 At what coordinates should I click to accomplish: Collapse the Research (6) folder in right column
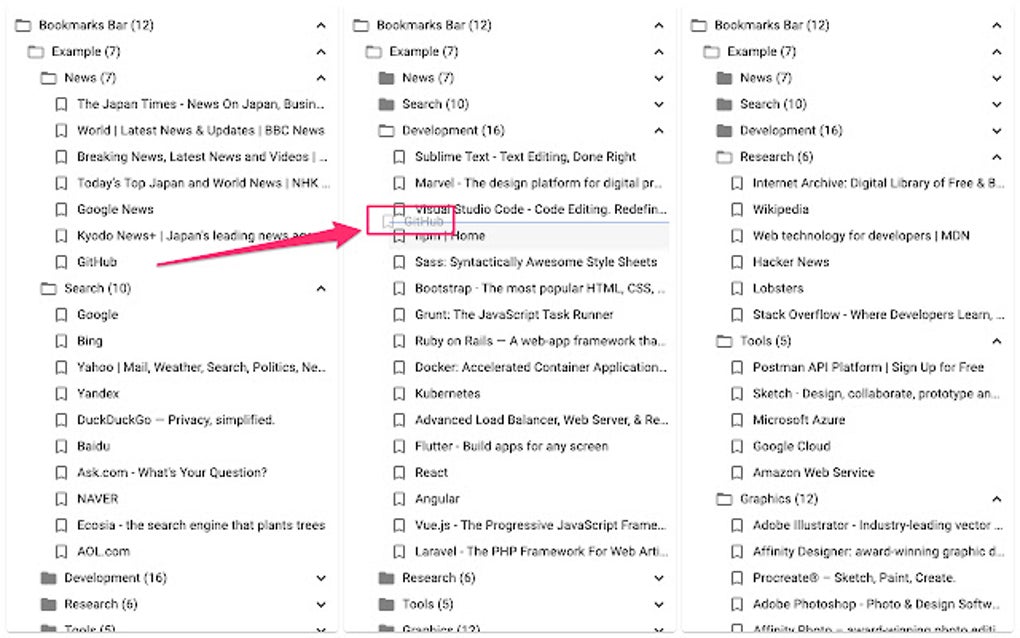pyautogui.click(x=996, y=156)
